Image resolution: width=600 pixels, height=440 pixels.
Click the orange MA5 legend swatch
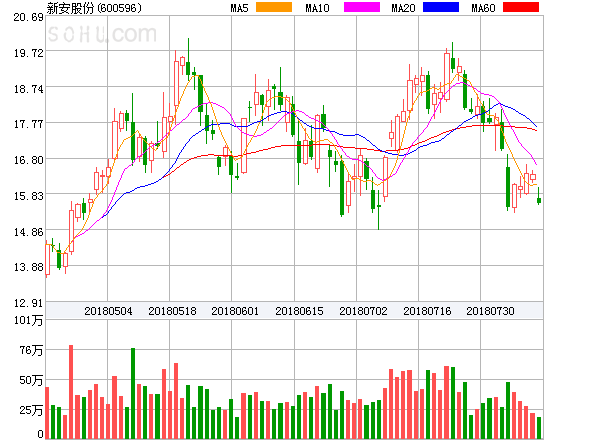coord(274,7)
